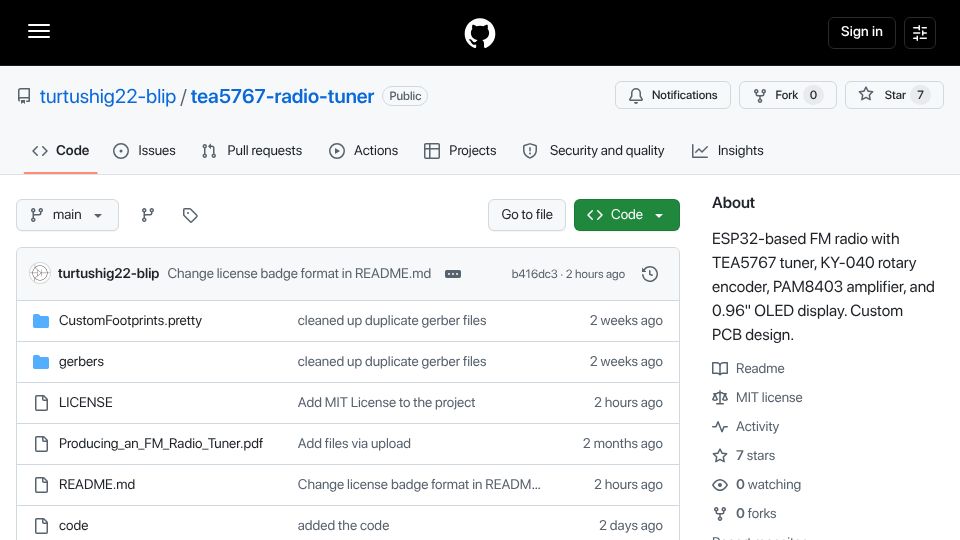Open the LICENSE file

86,402
